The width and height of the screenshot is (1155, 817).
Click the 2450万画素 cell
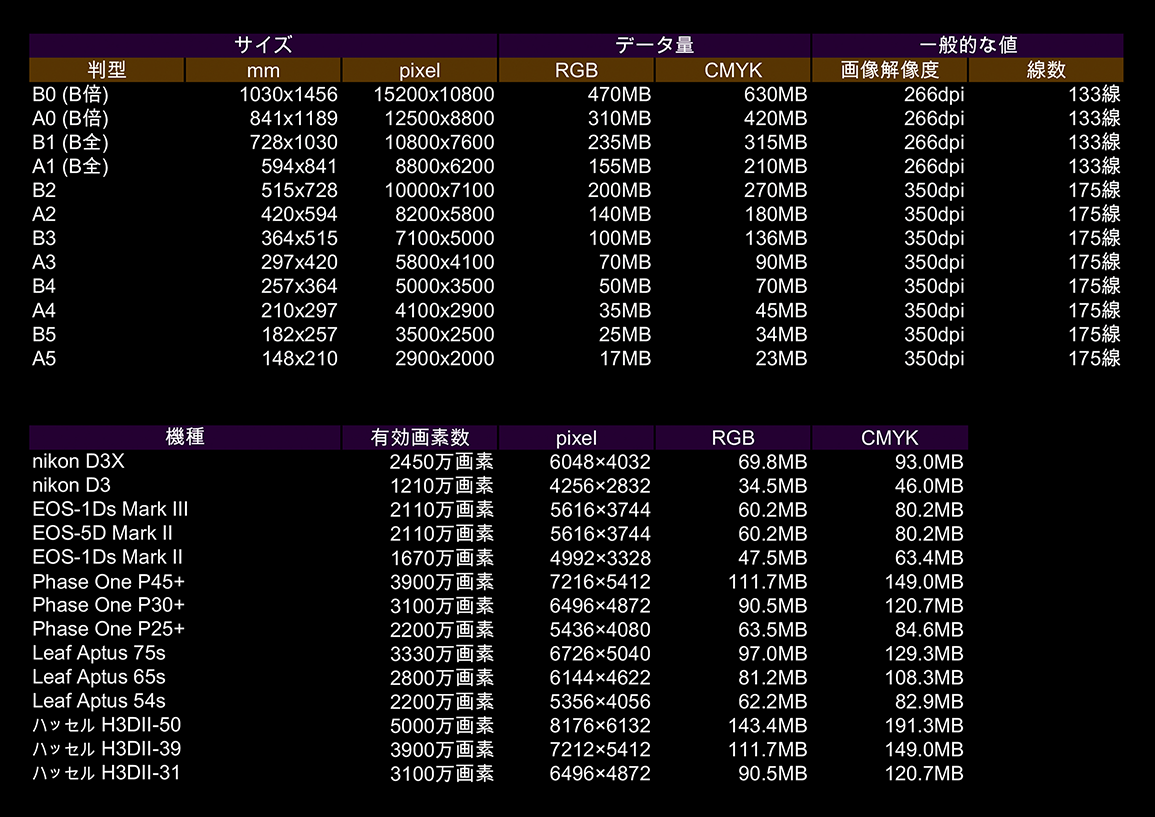pos(441,462)
